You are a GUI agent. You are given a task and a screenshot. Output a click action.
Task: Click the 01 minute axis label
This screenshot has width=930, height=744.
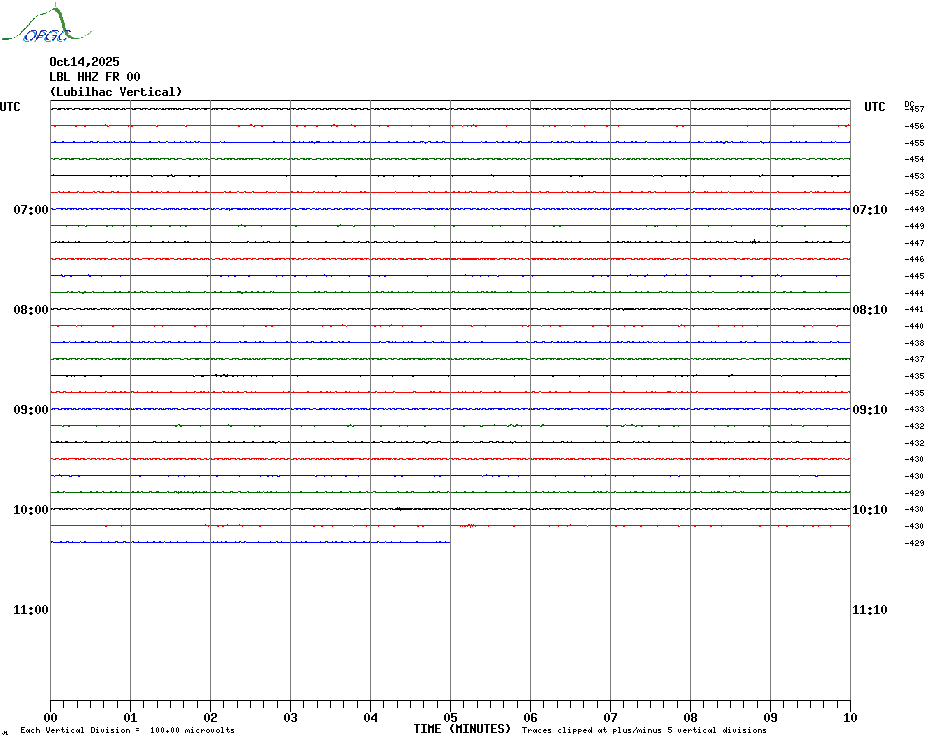pos(130,718)
